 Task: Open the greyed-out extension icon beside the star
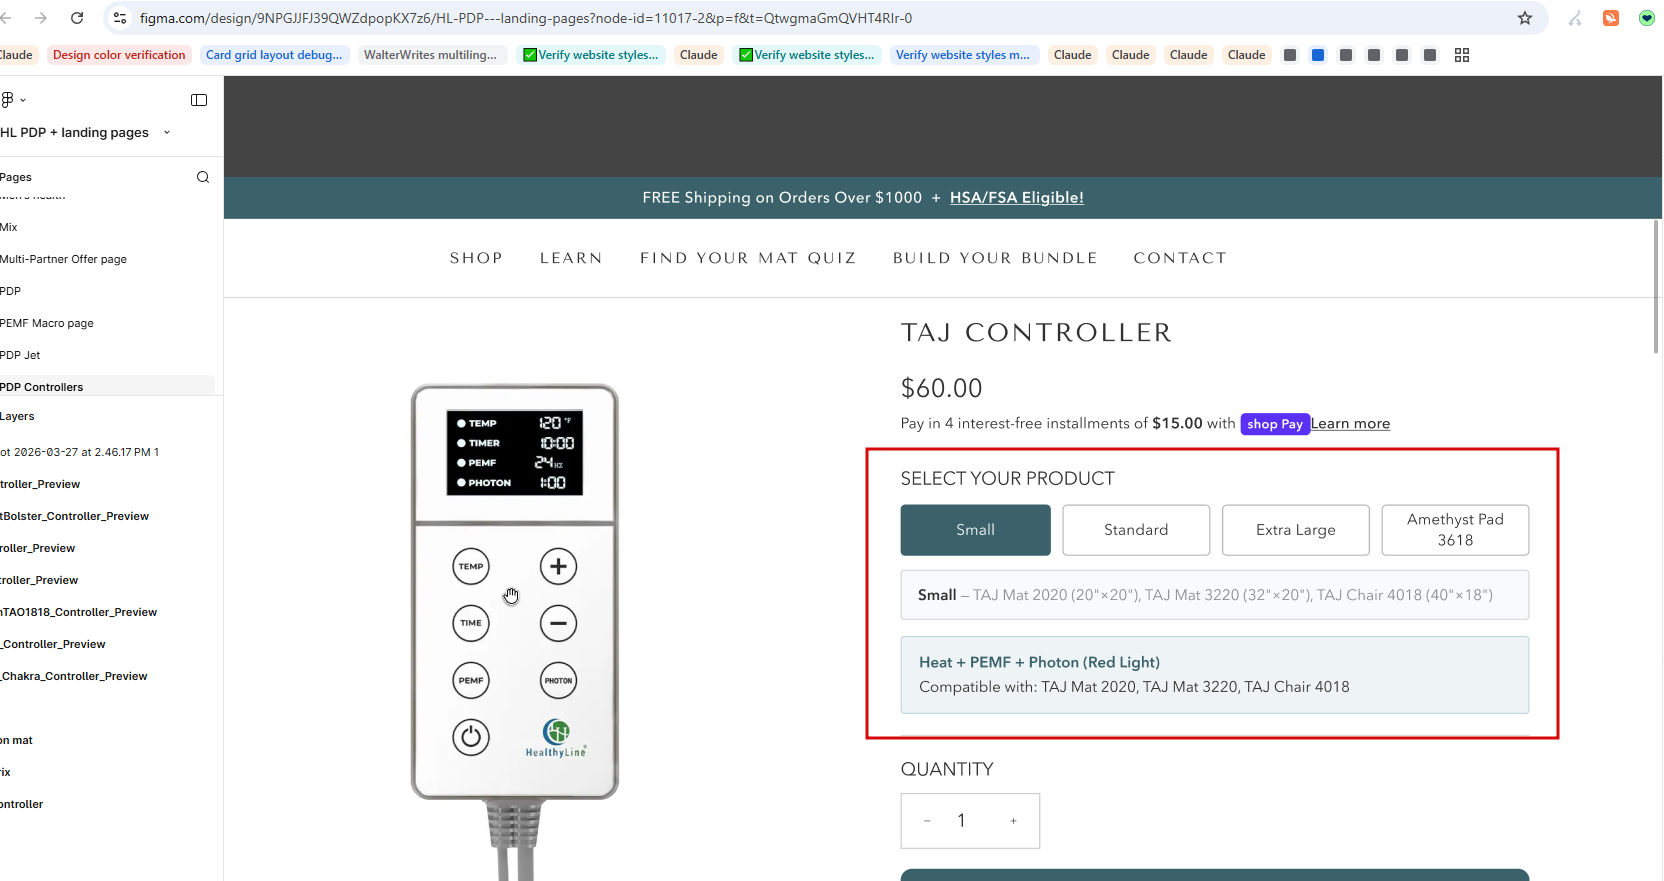(x=1575, y=18)
